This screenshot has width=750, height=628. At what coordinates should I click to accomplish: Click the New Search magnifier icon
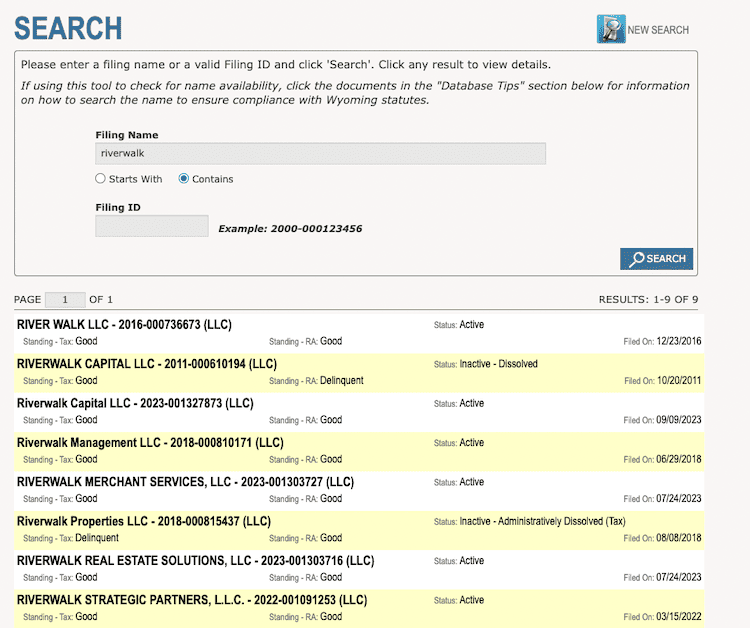(610, 29)
